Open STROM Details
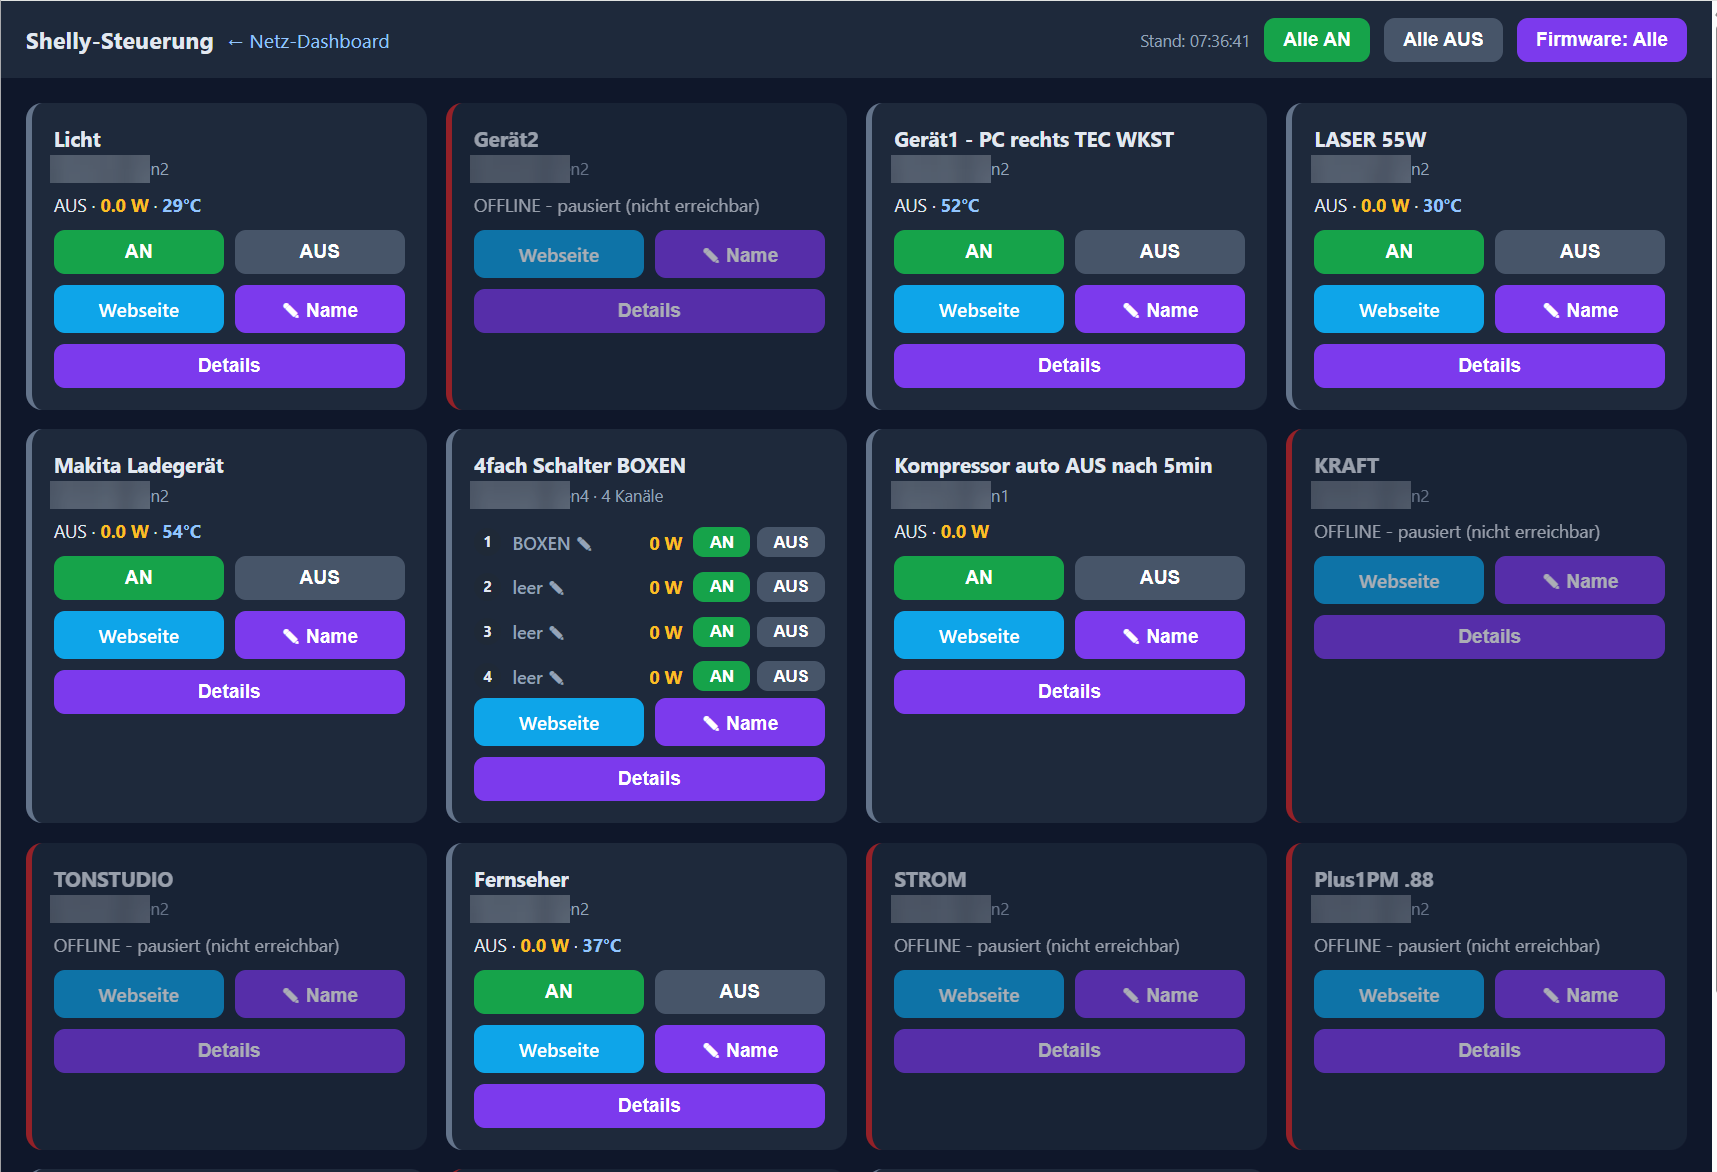Viewport: 1717px width, 1172px height. (1069, 1051)
